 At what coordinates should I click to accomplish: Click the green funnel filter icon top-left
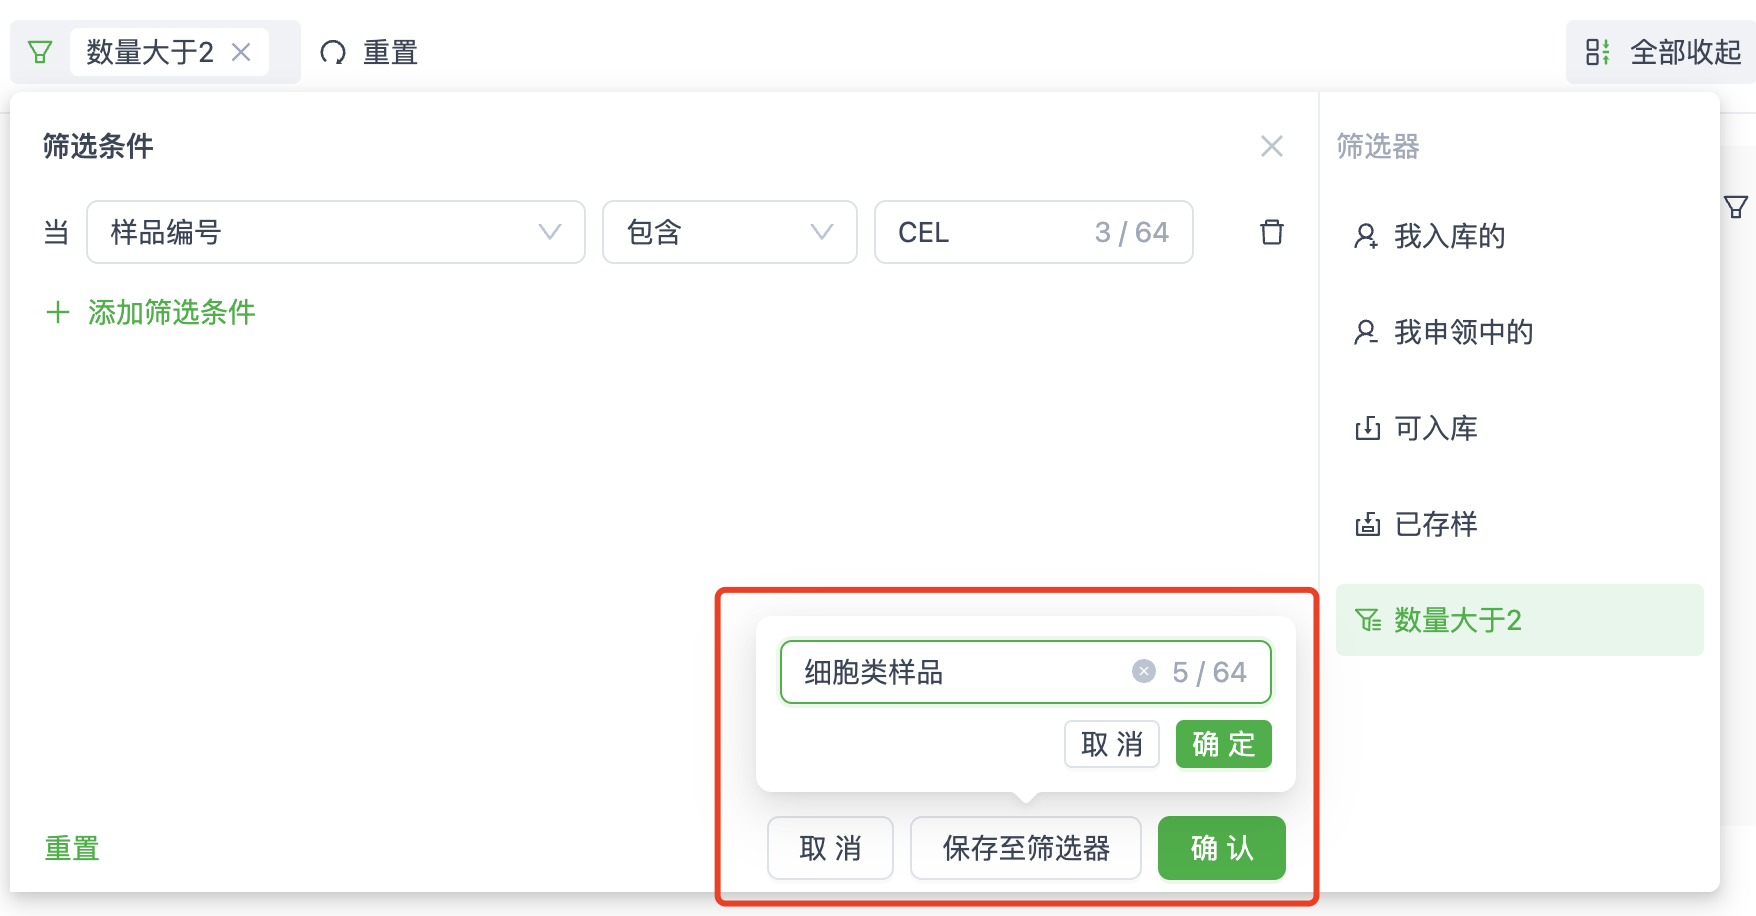point(39,51)
